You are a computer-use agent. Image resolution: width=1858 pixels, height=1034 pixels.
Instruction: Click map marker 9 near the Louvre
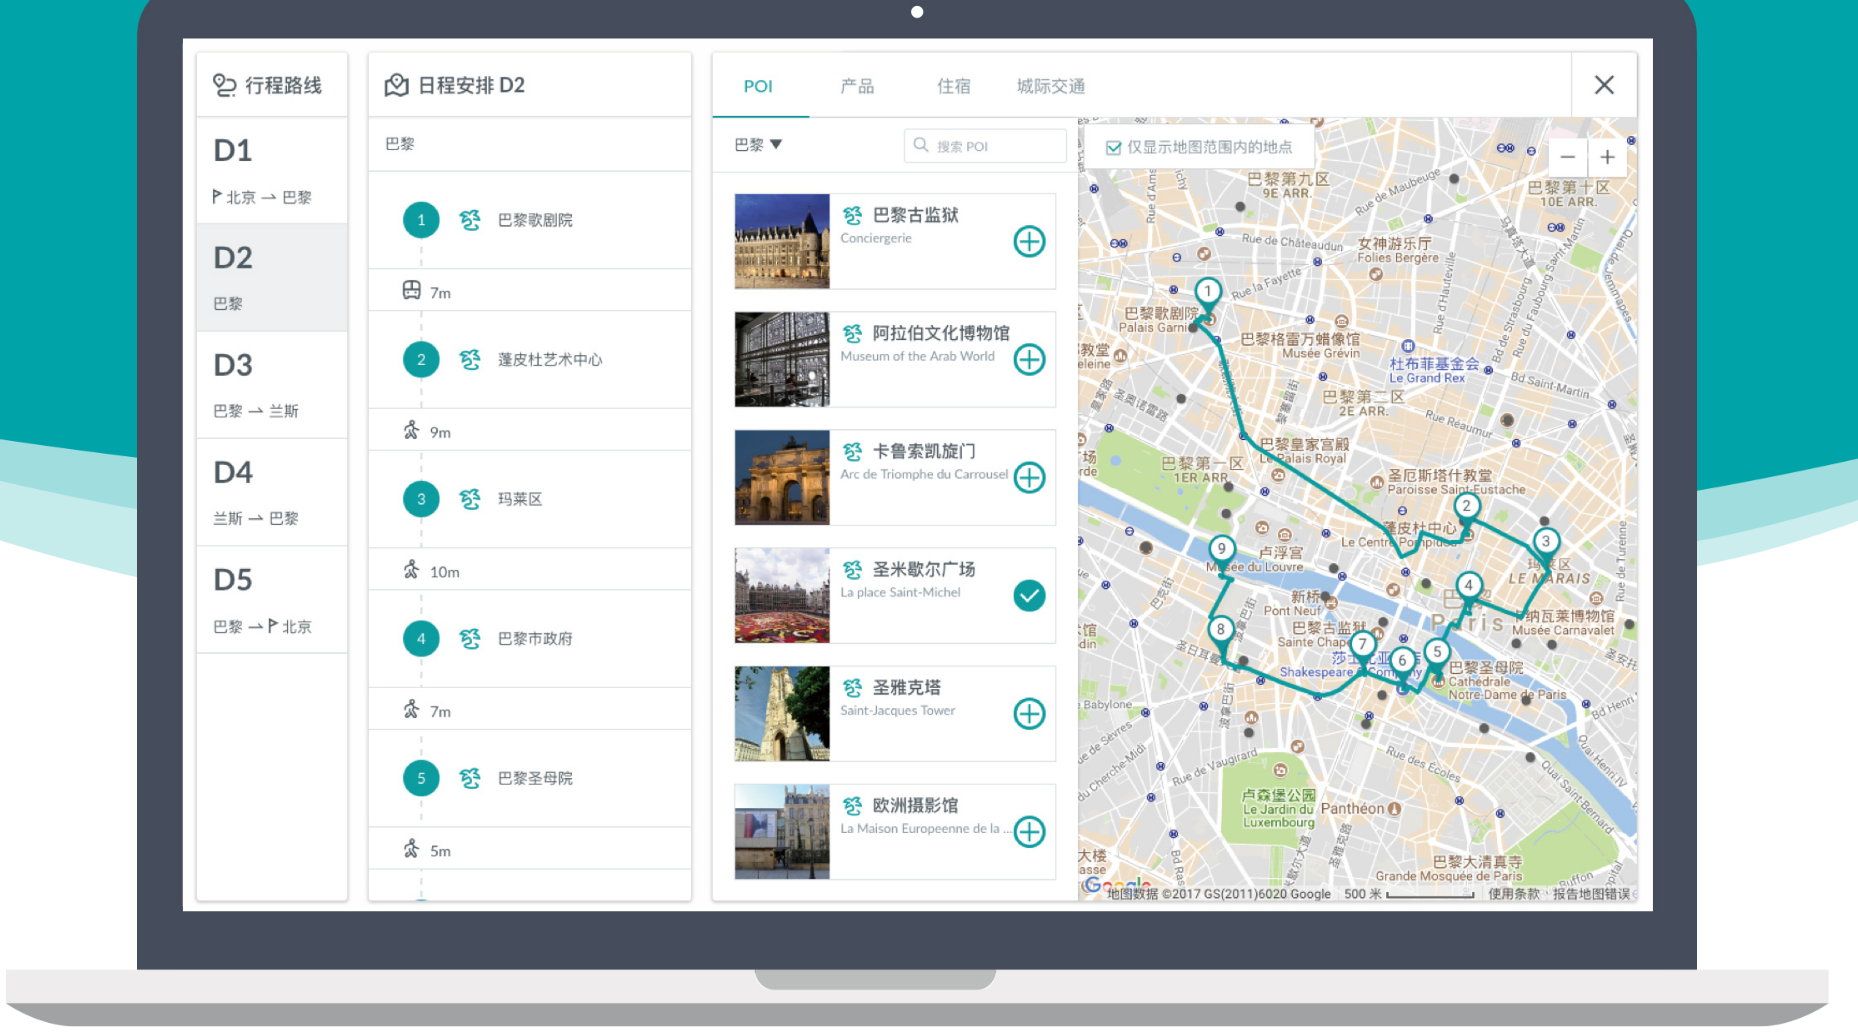pos(1221,549)
